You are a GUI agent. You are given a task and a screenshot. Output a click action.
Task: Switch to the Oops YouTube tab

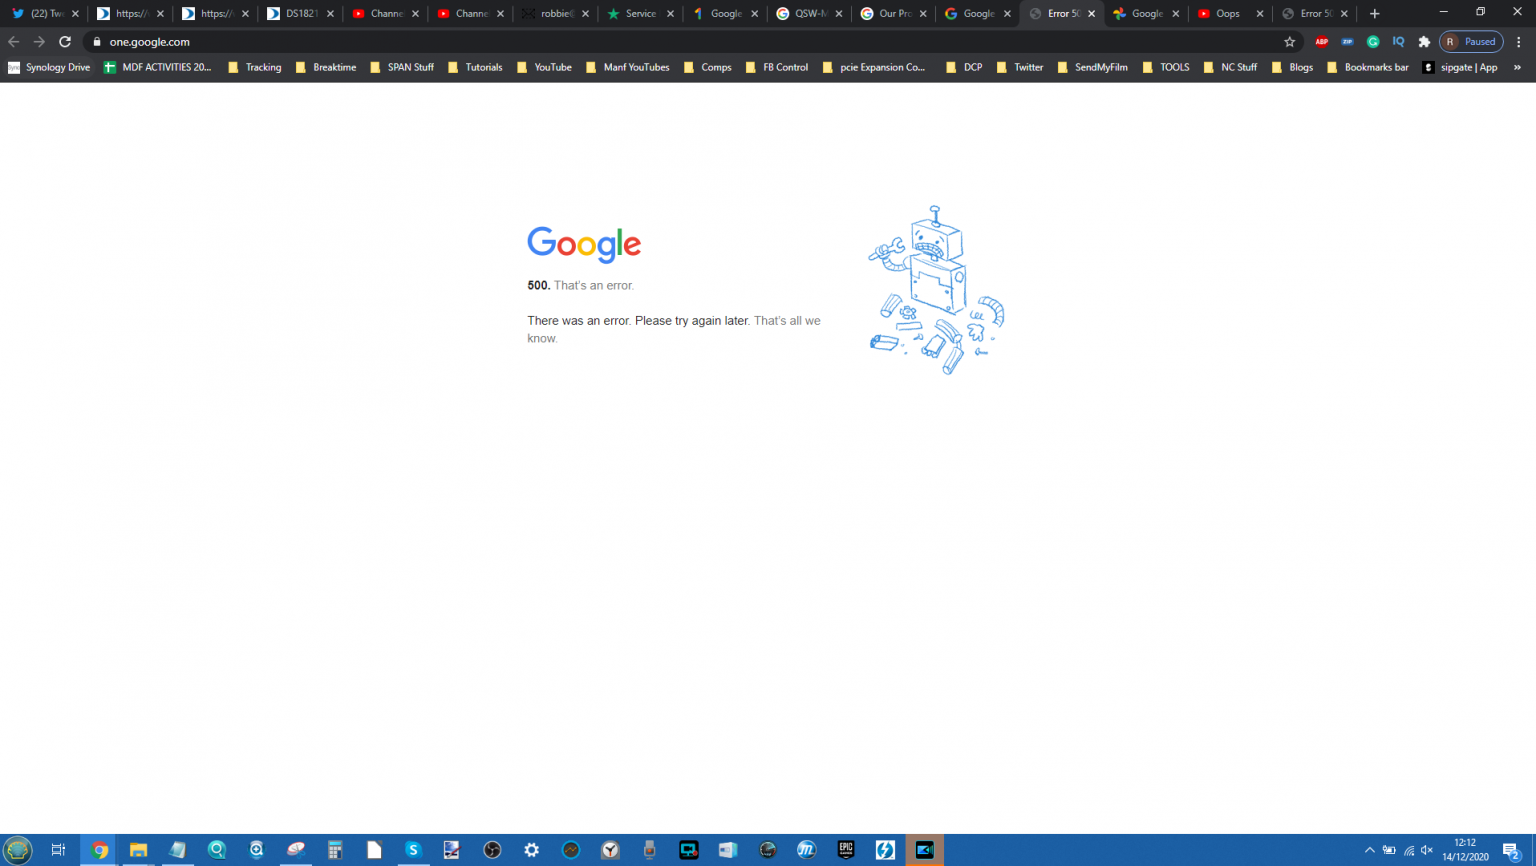[1225, 14]
